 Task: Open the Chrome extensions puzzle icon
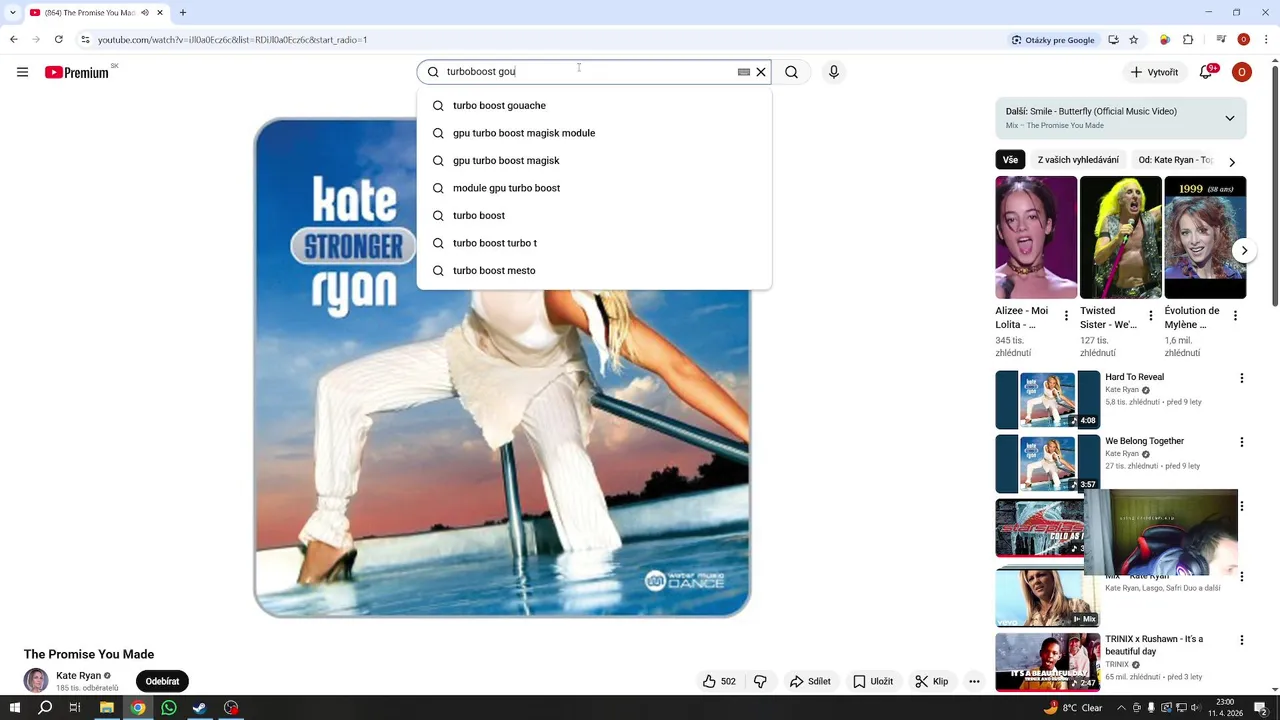coord(1188,40)
